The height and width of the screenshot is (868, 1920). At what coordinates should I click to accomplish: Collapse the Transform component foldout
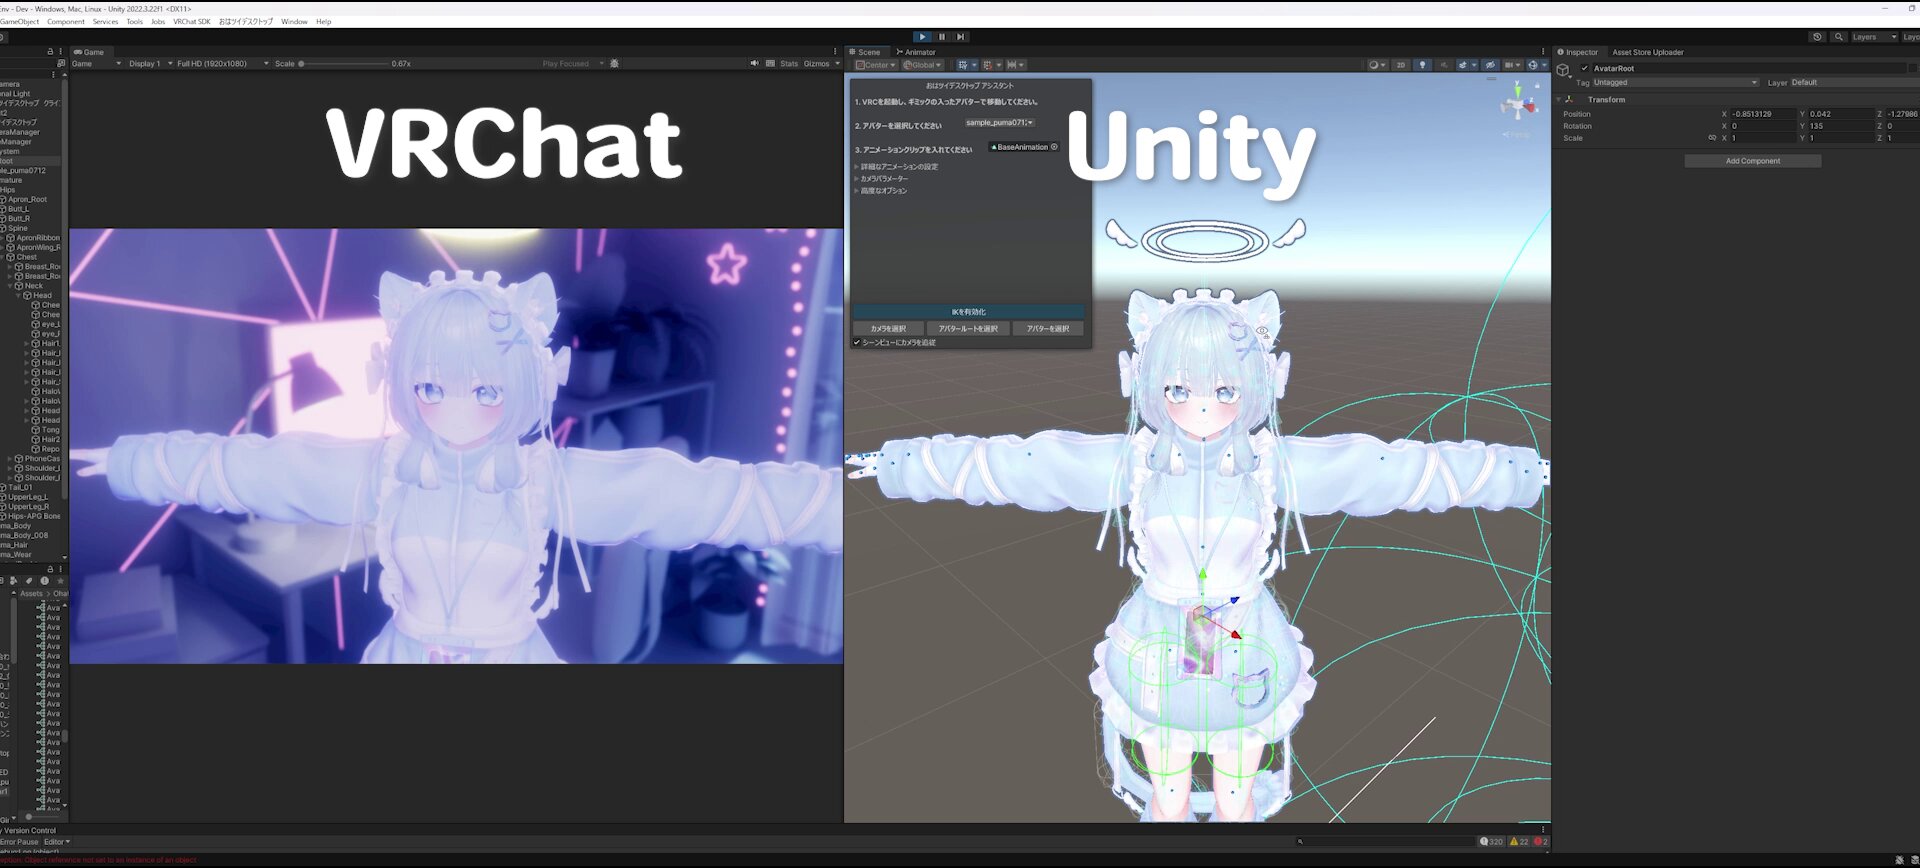pyautogui.click(x=1559, y=100)
